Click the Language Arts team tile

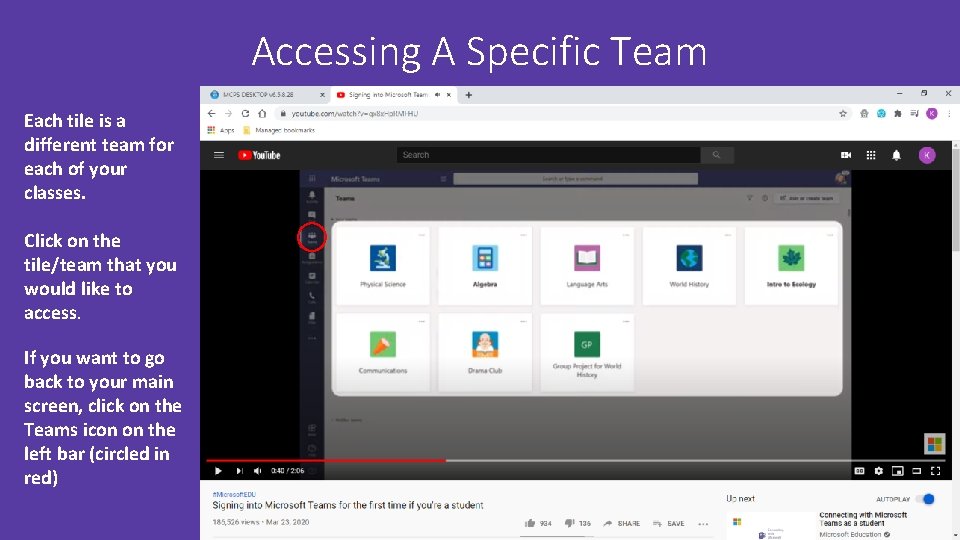coord(587,266)
